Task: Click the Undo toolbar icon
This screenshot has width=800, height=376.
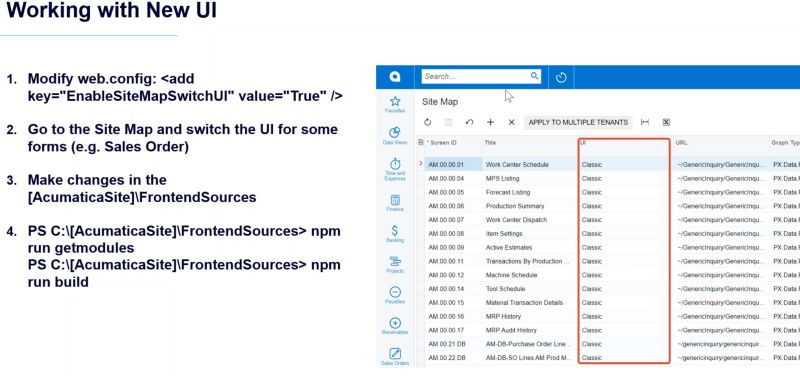Action: (469, 122)
